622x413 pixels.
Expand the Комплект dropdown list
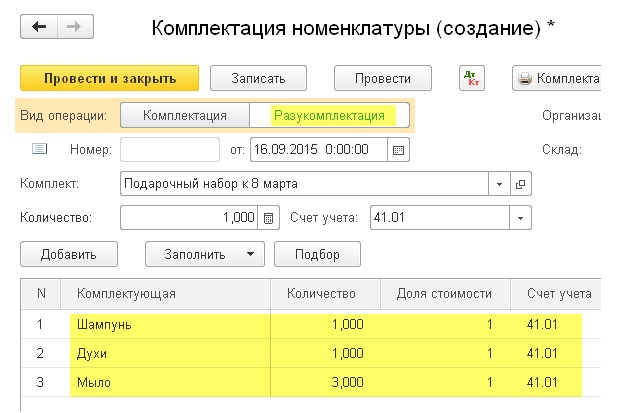pyautogui.click(x=499, y=184)
